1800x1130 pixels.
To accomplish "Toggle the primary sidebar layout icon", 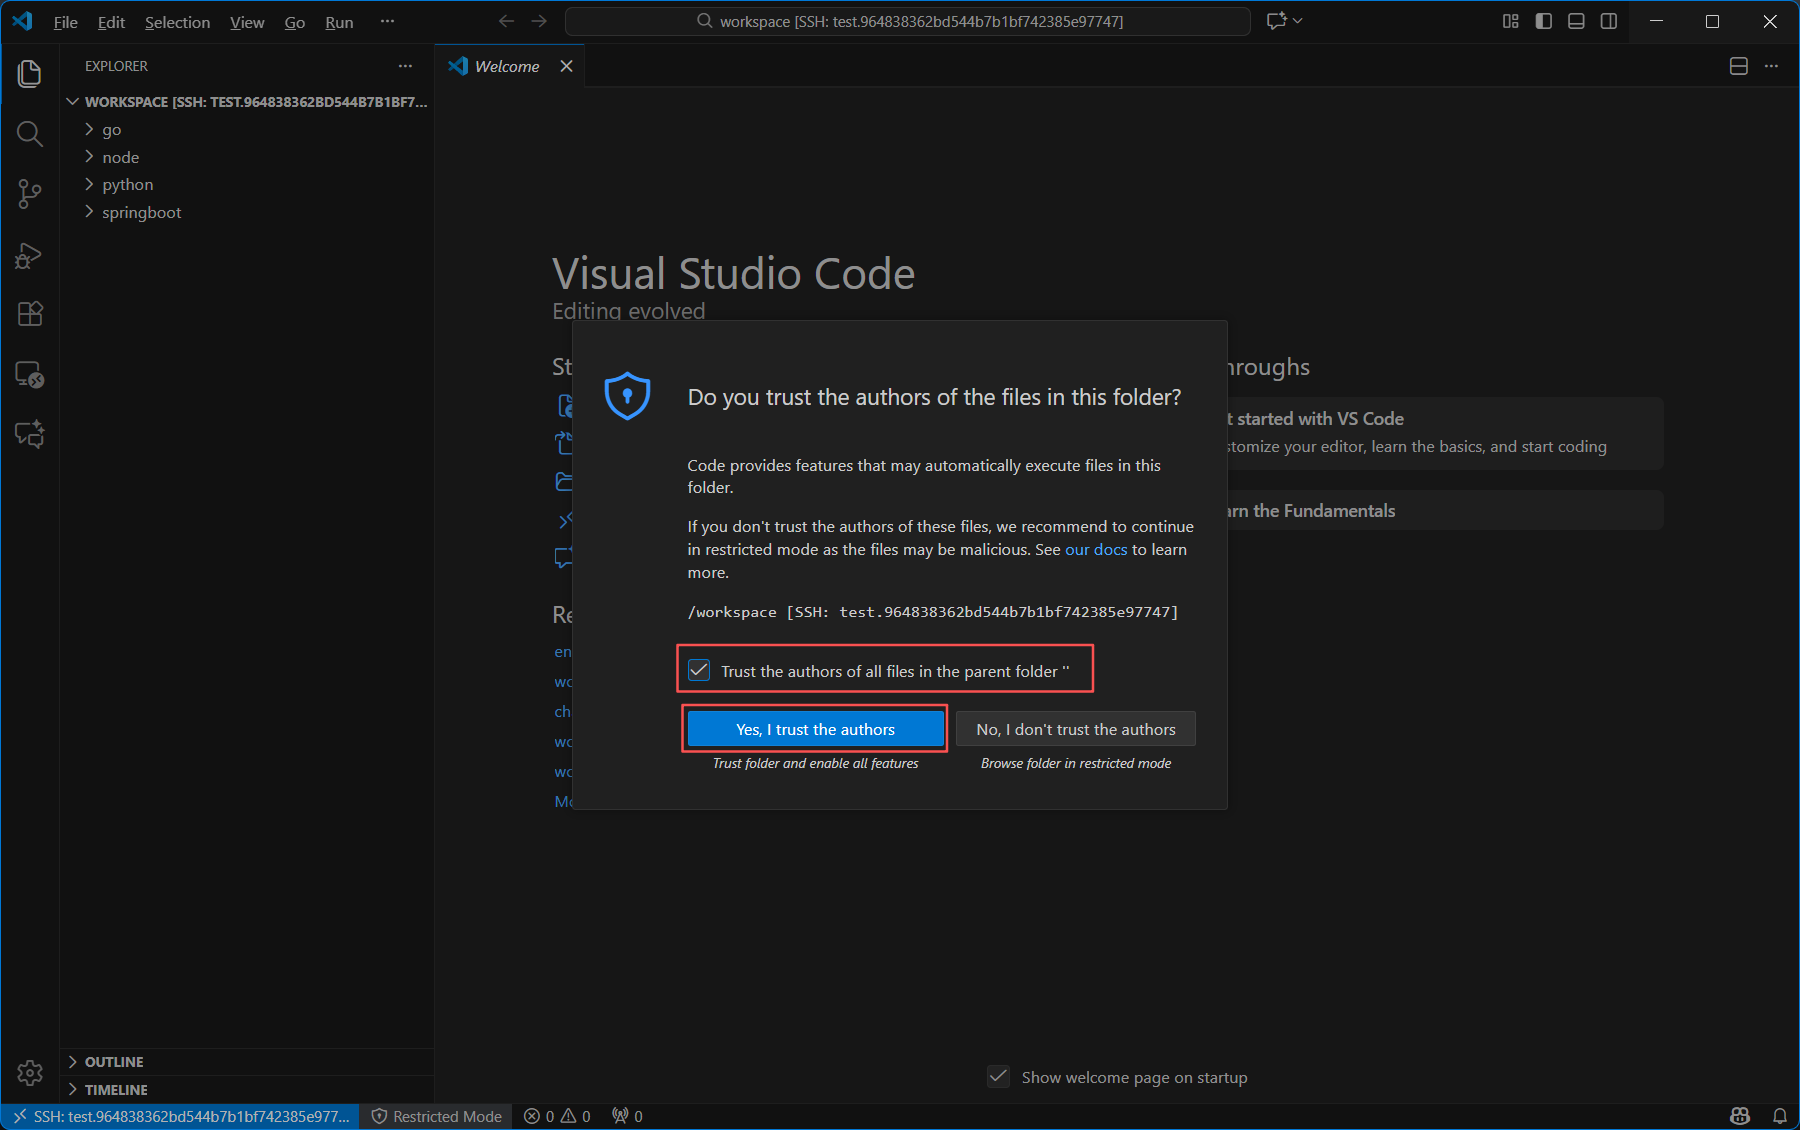I will tap(1544, 21).
